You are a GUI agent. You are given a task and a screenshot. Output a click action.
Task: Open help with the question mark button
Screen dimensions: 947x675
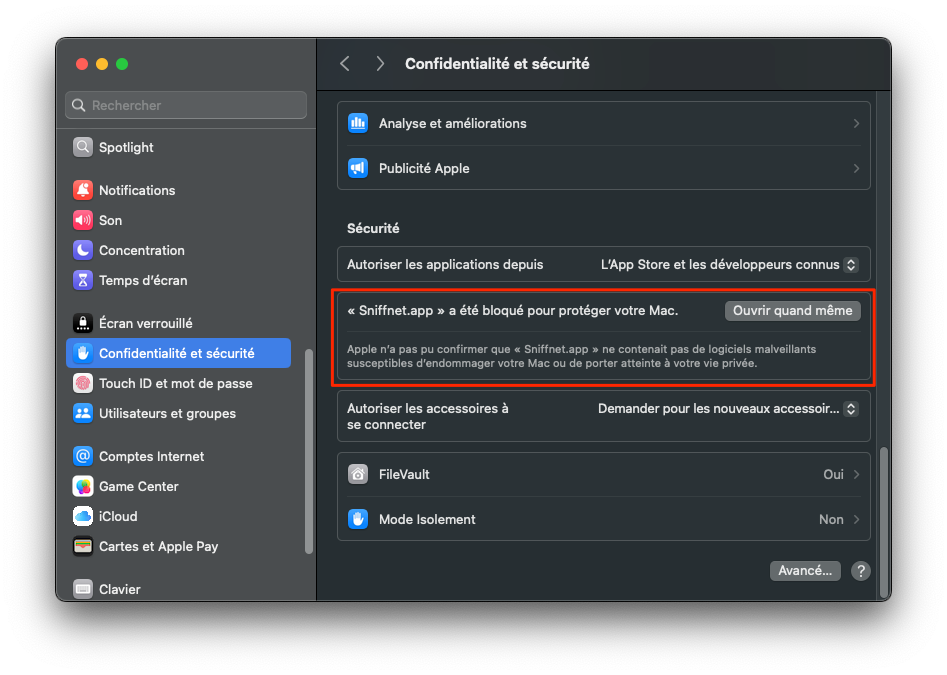[x=861, y=571]
